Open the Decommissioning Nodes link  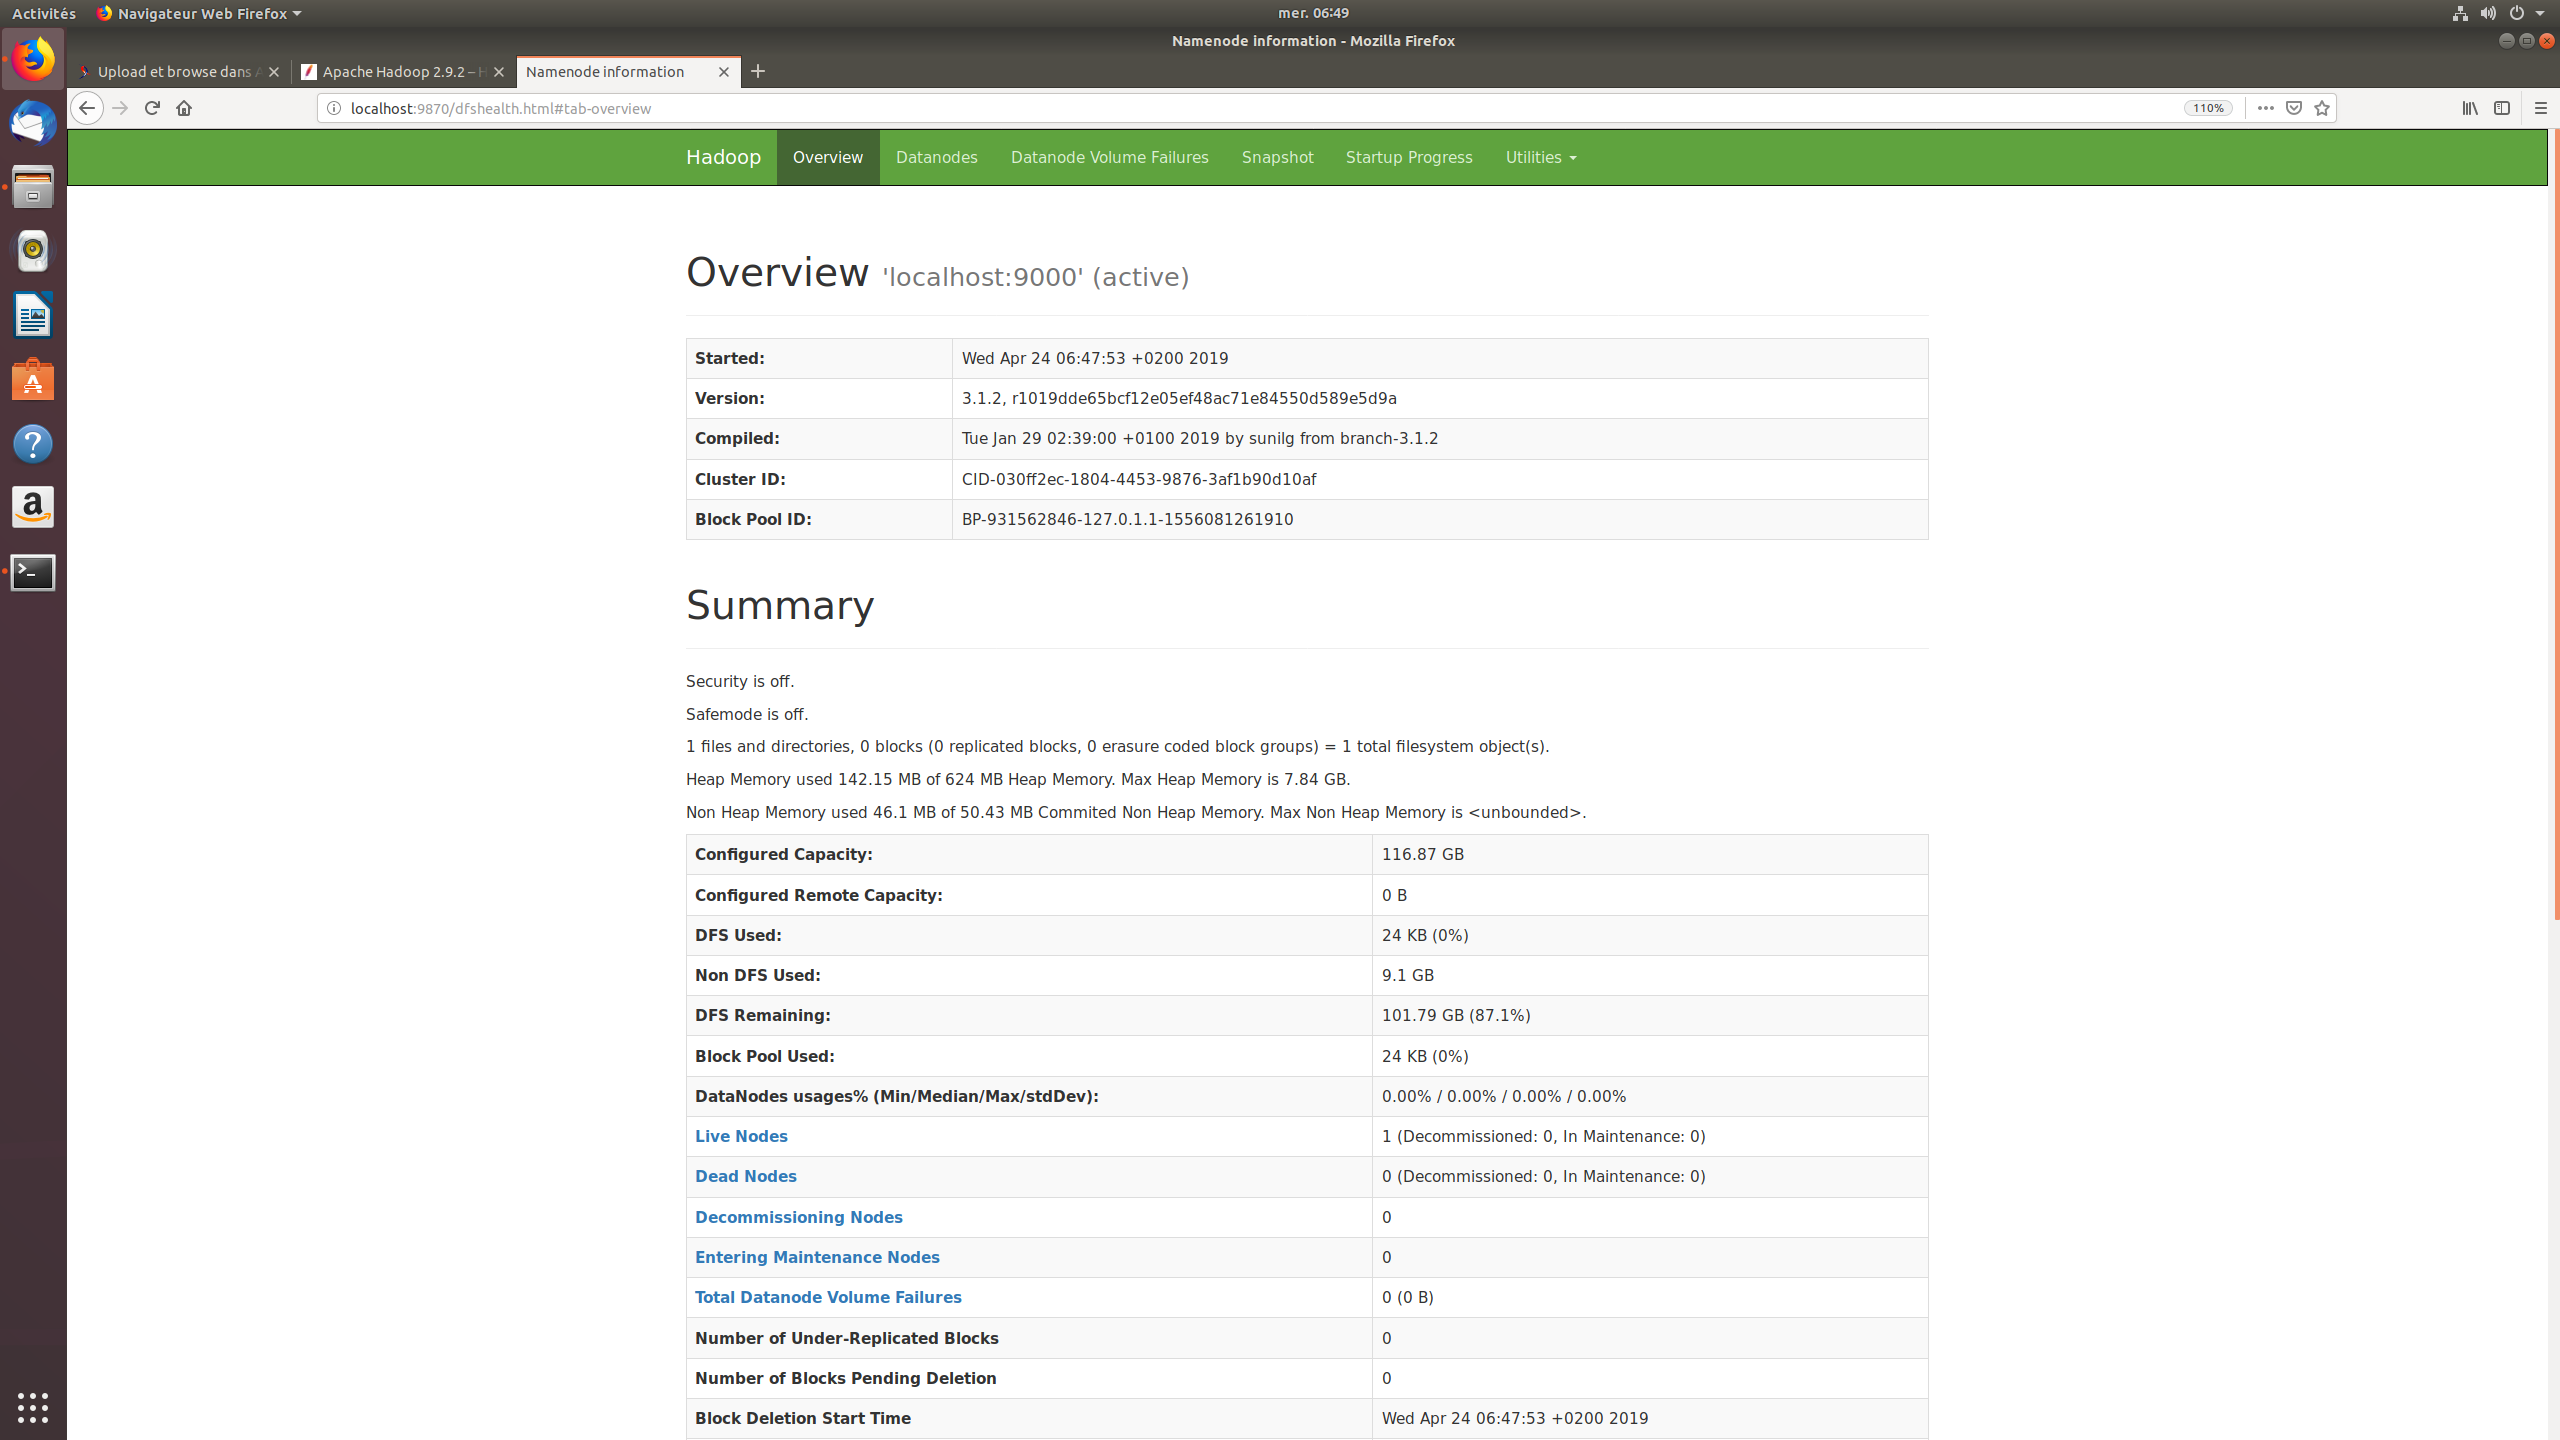(799, 1217)
